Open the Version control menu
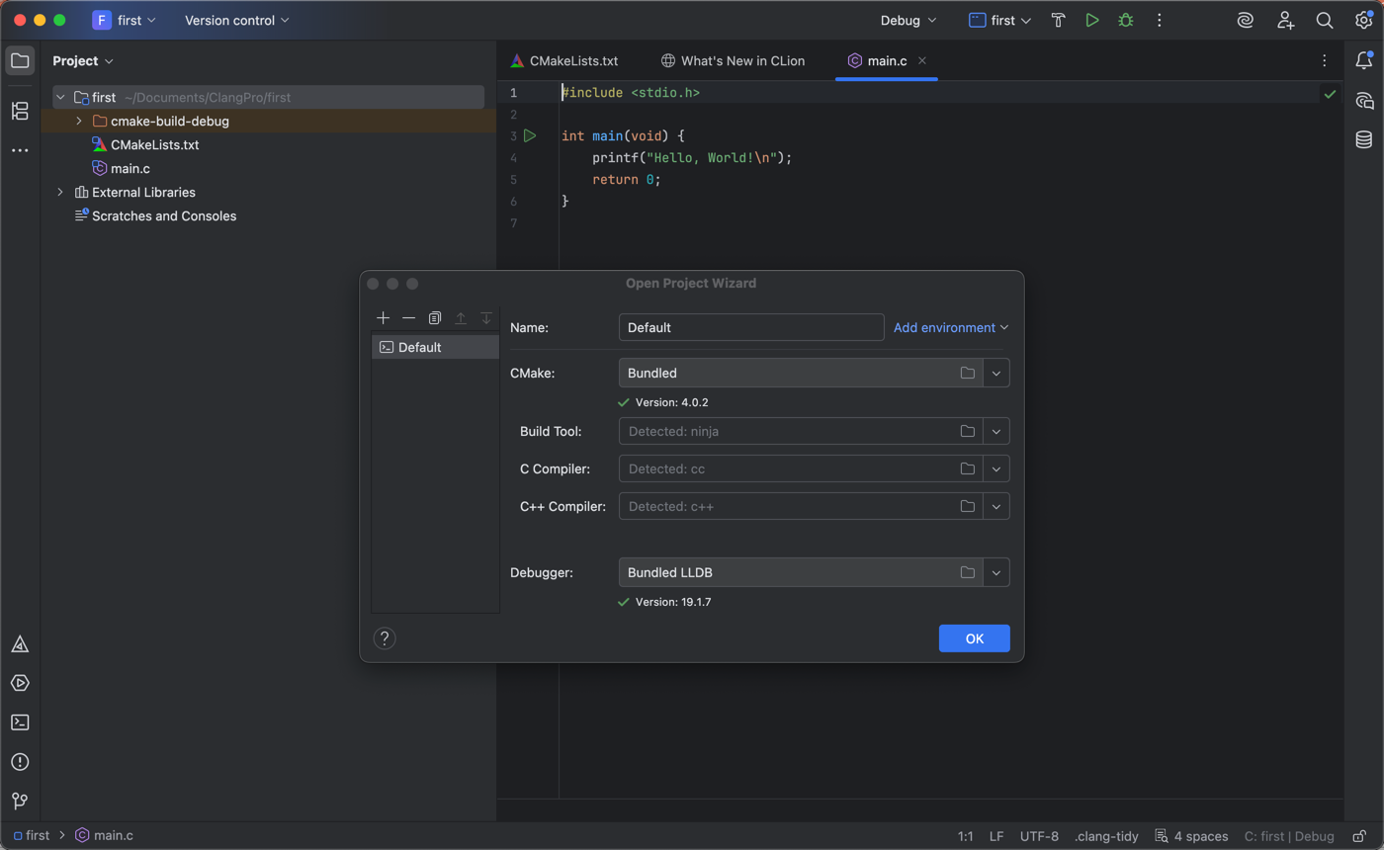1384x850 pixels. (237, 20)
